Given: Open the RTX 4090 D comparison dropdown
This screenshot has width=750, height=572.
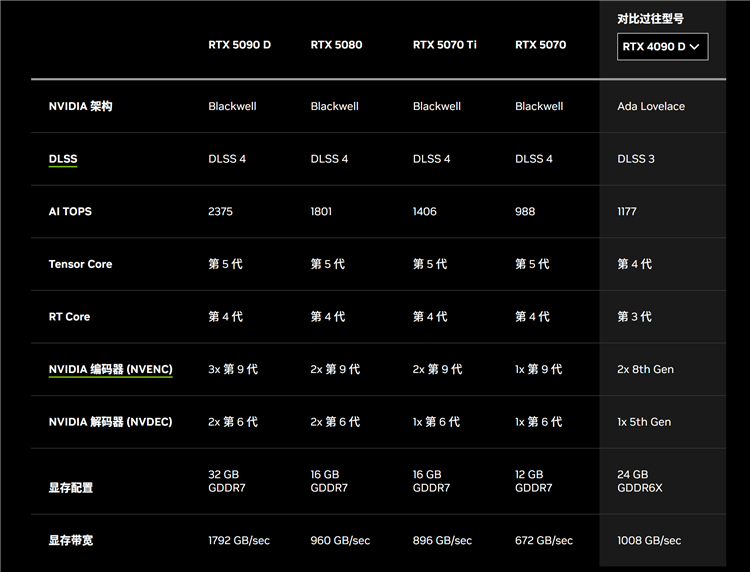Looking at the screenshot, I should (662, 47).
